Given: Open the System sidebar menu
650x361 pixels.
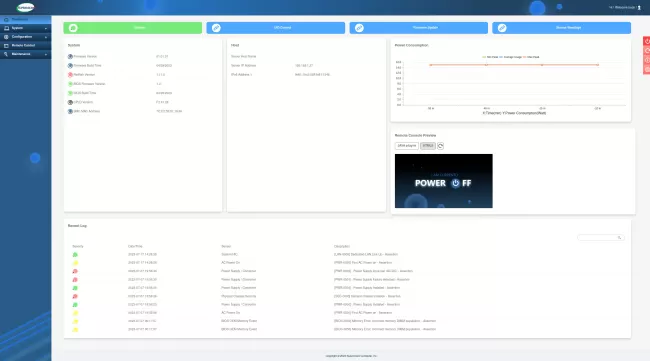Looking at the screenshot, I should pos(26,28).
